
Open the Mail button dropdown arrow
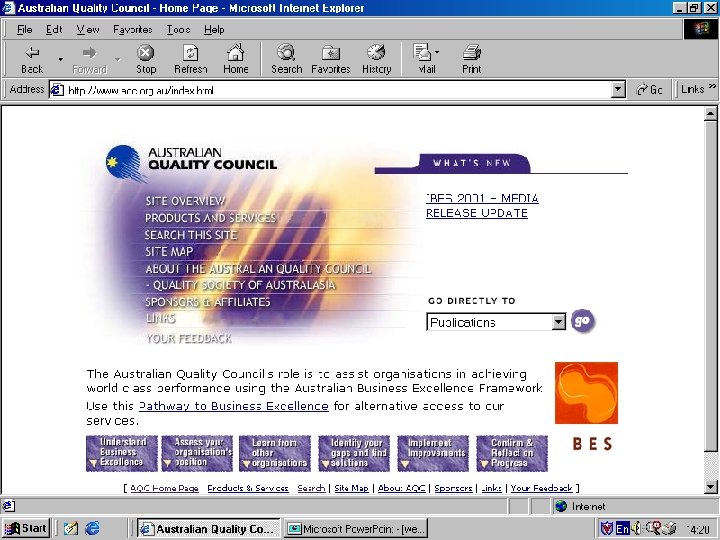click(436, 52)
